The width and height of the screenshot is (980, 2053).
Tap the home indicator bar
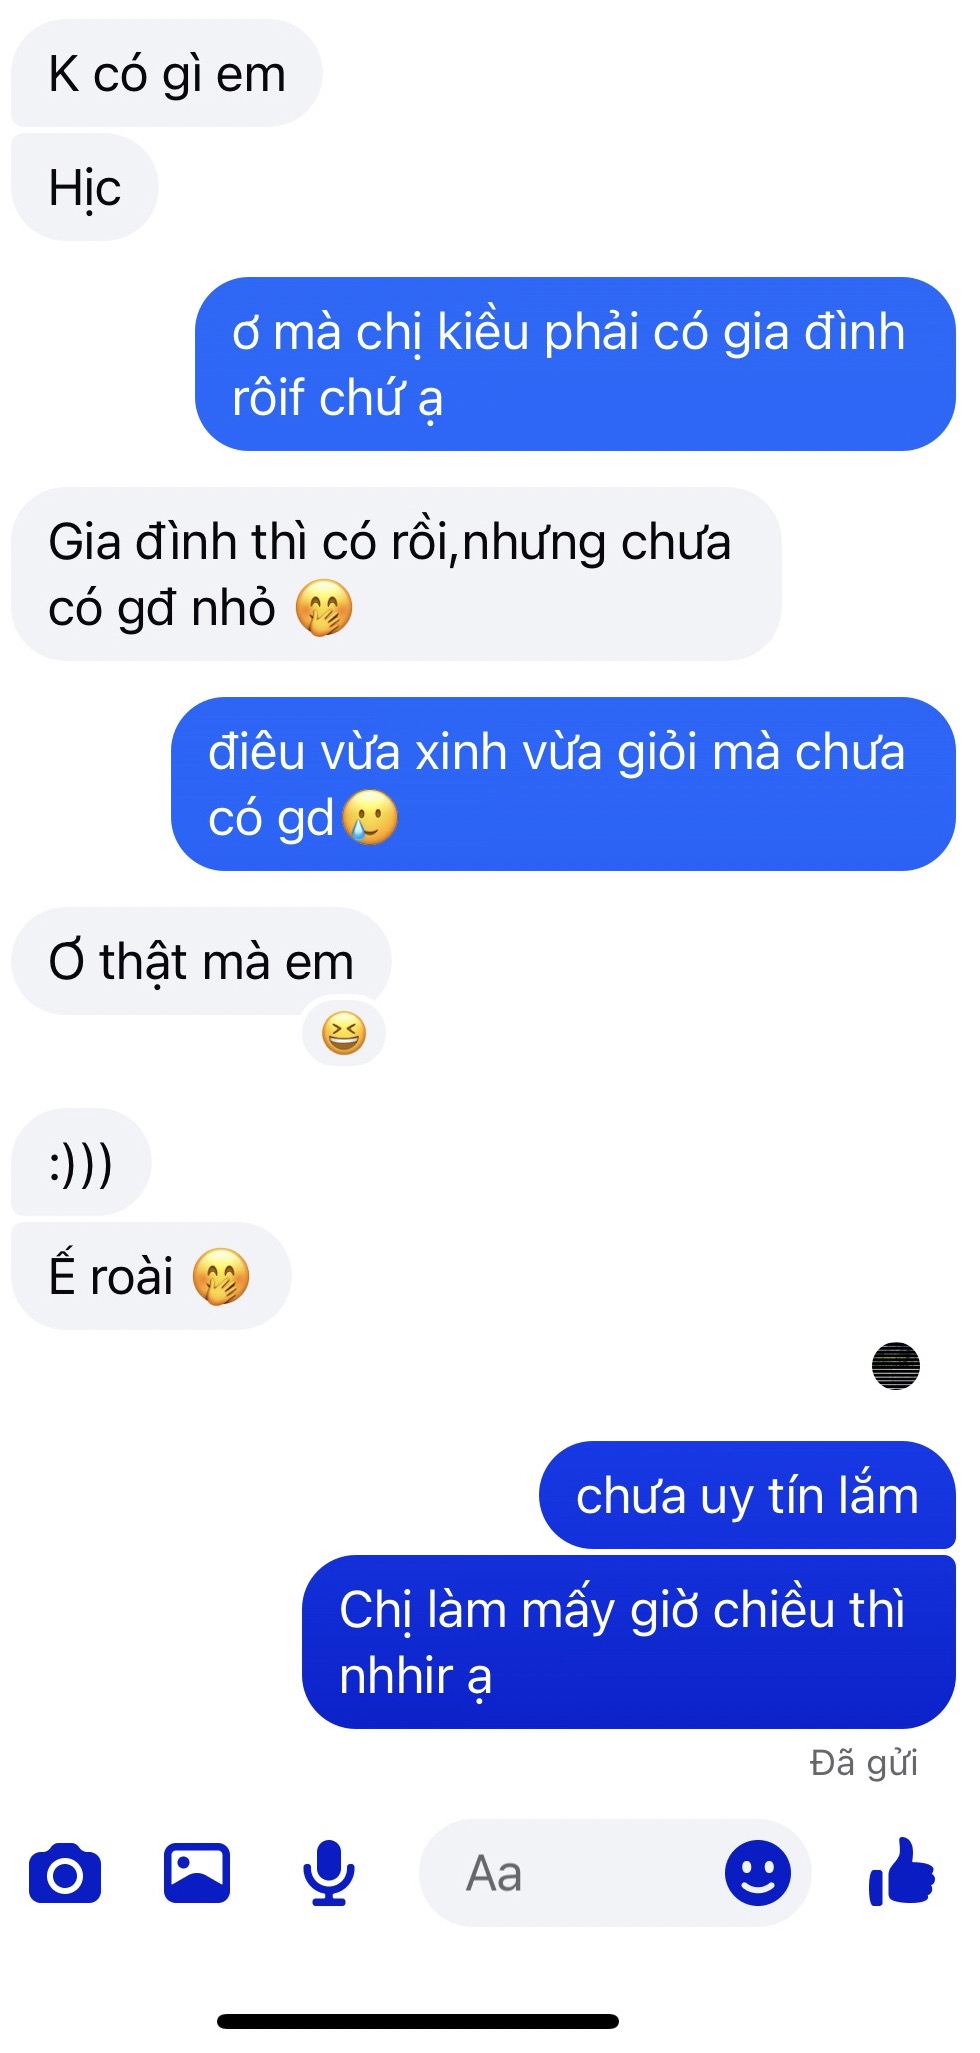pyautogui.click(x=418, y=2021)
